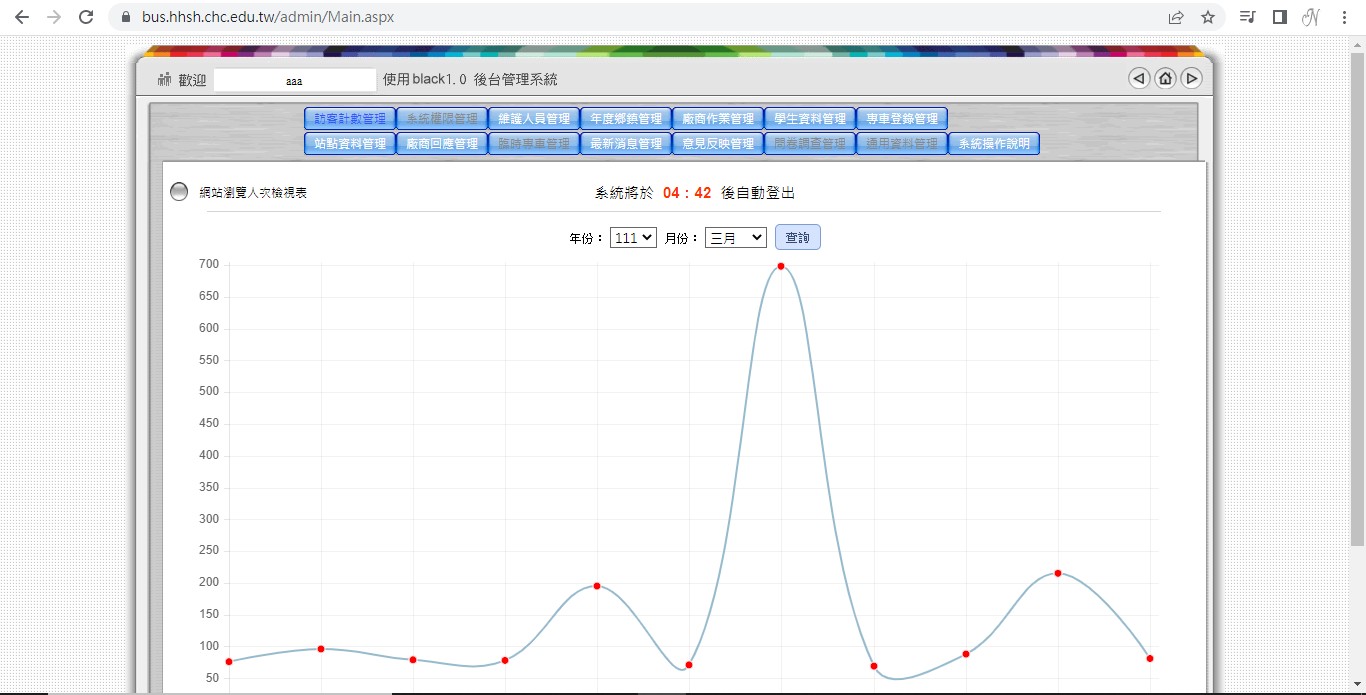
Task: Bookmark this page with the star
Action: [x=1208, y=17]
